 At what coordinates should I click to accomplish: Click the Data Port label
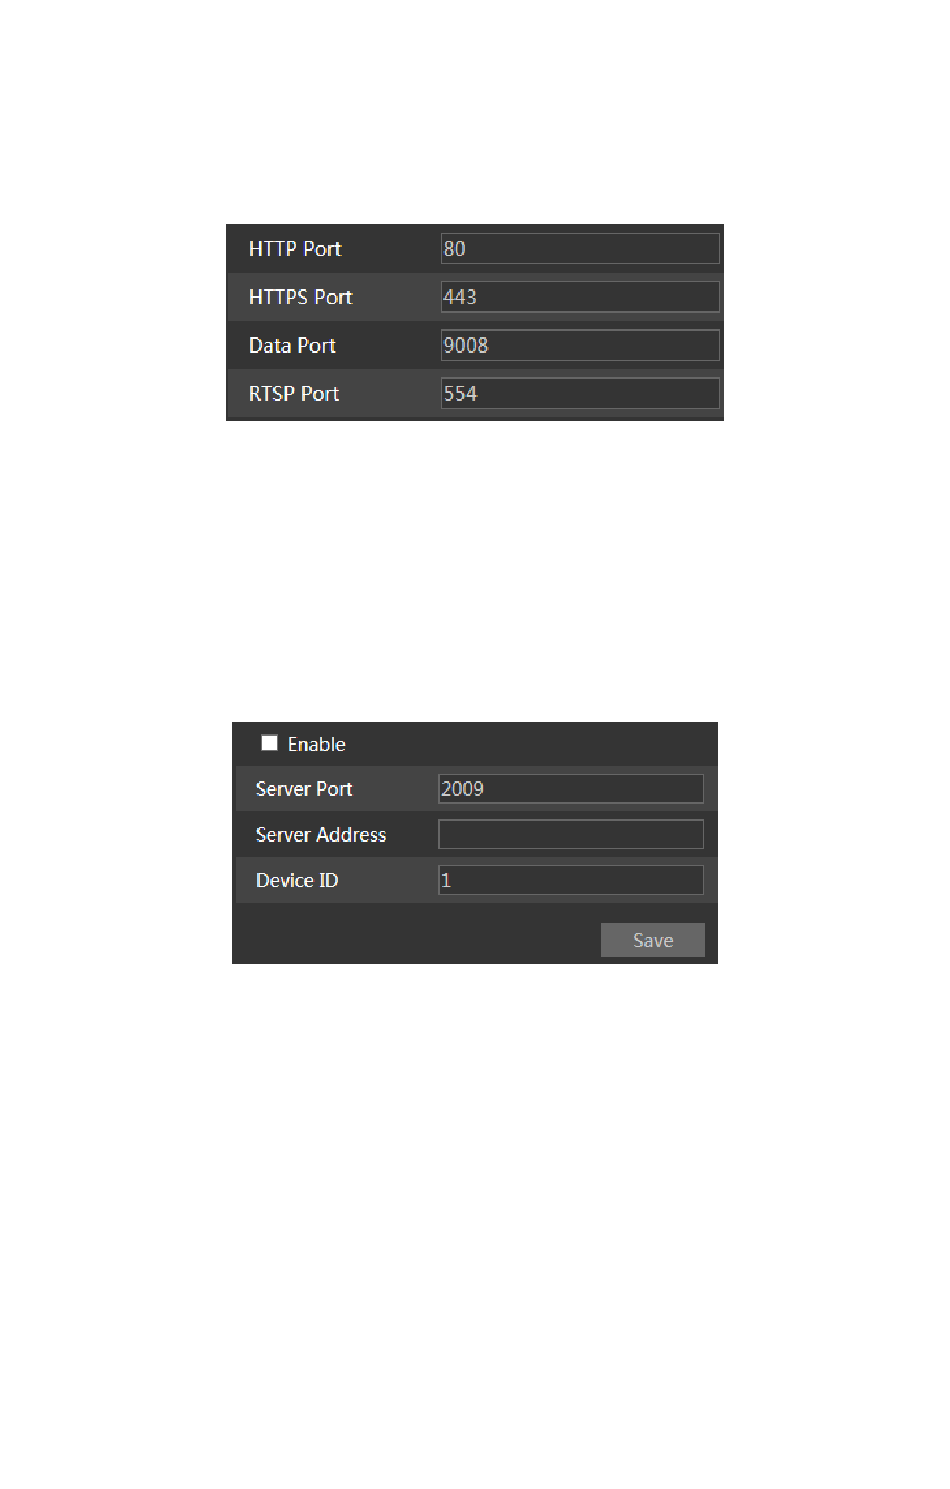(292, 345)
